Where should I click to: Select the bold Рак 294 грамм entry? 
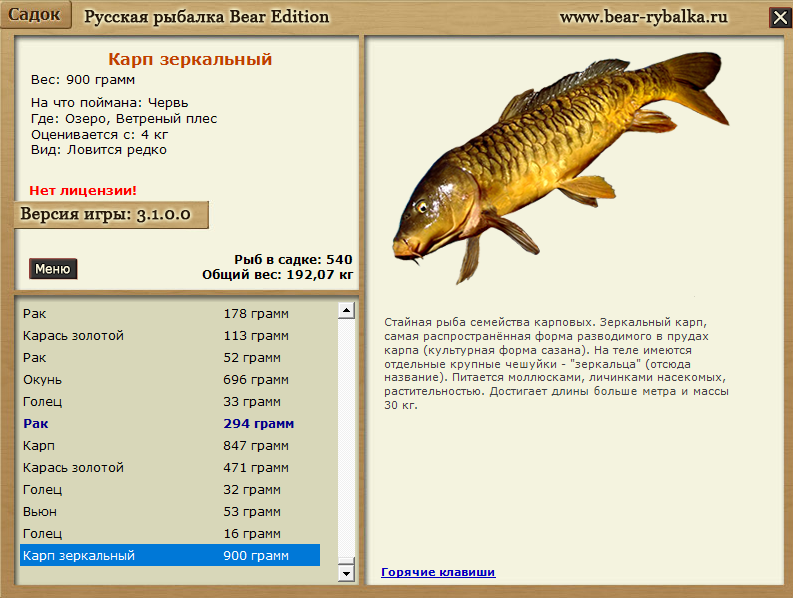click(x=170, y=423)
